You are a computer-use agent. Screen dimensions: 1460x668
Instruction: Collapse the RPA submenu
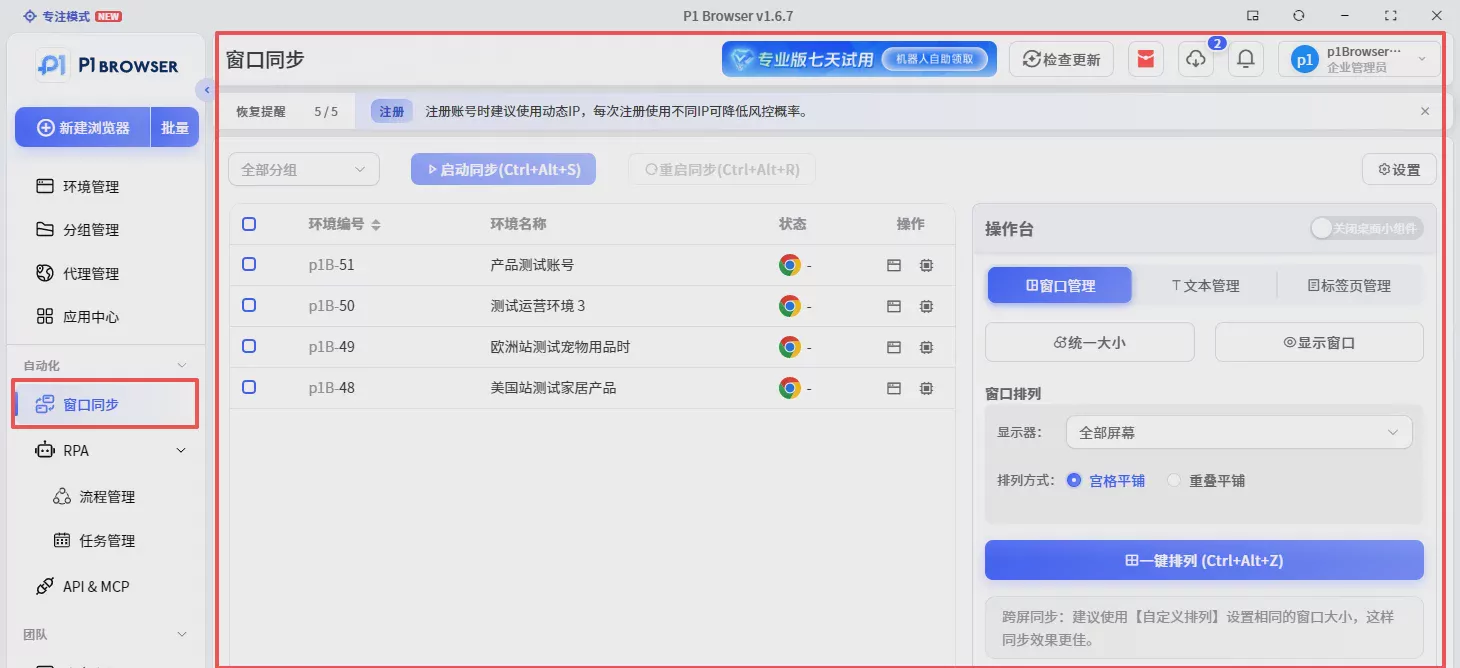(x=181, y=450)
